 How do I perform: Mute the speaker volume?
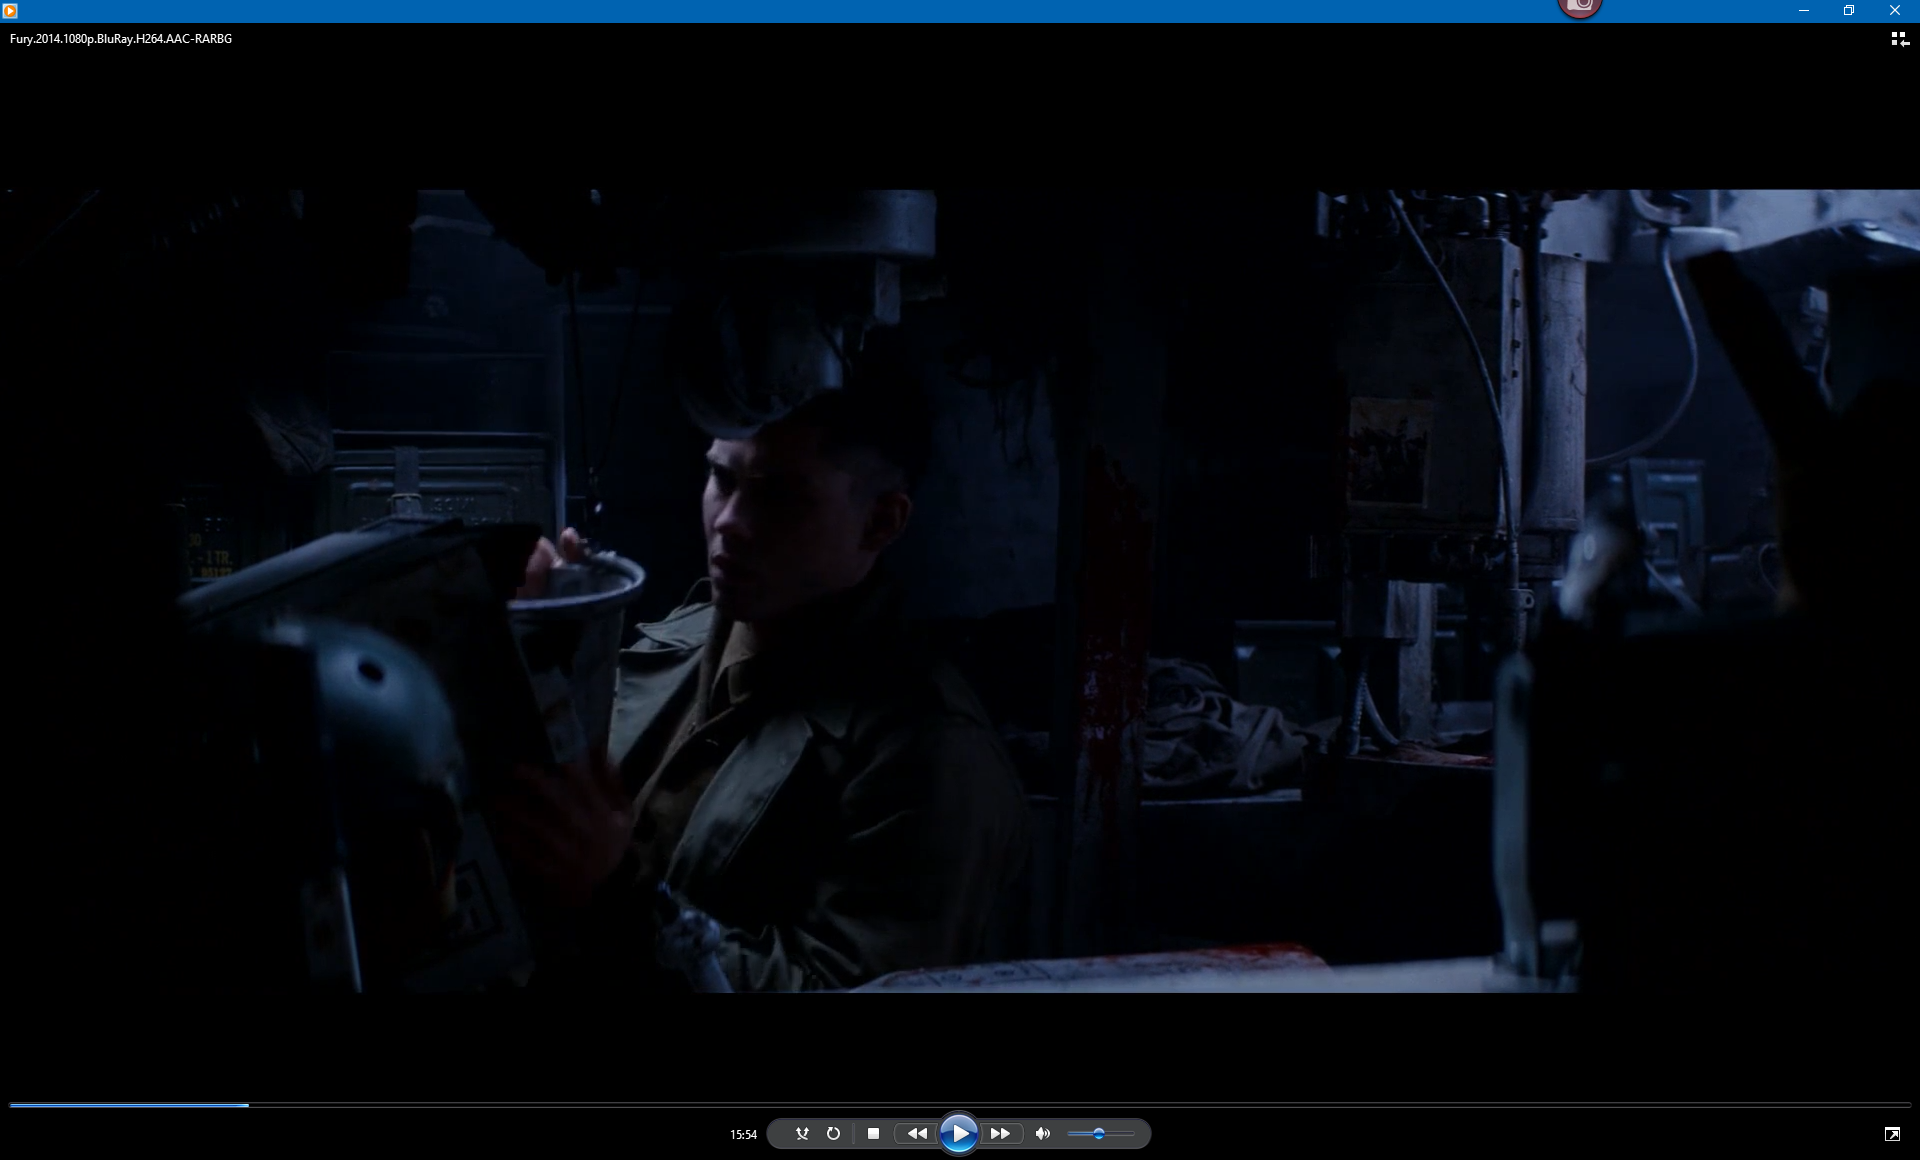1043,1133
